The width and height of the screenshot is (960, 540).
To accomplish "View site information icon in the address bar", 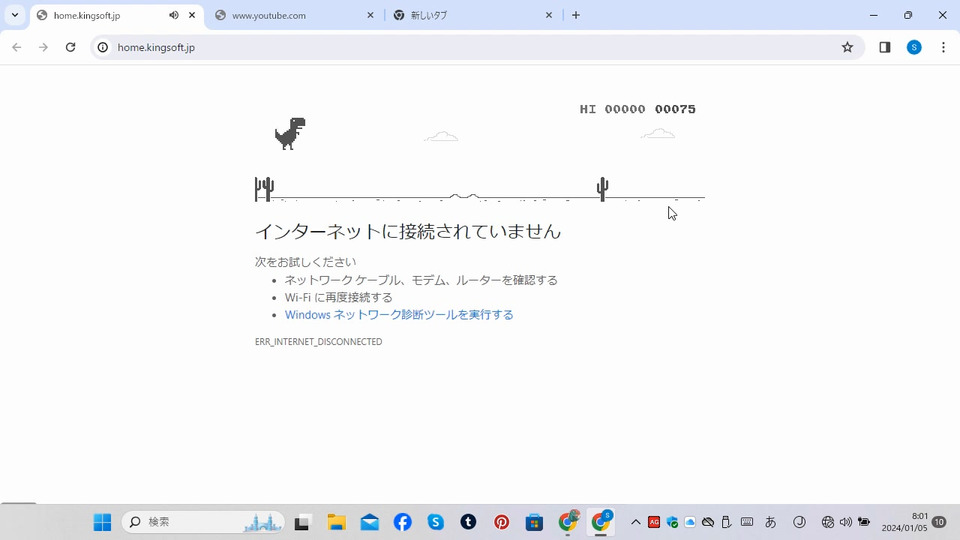I will (103, 47).
